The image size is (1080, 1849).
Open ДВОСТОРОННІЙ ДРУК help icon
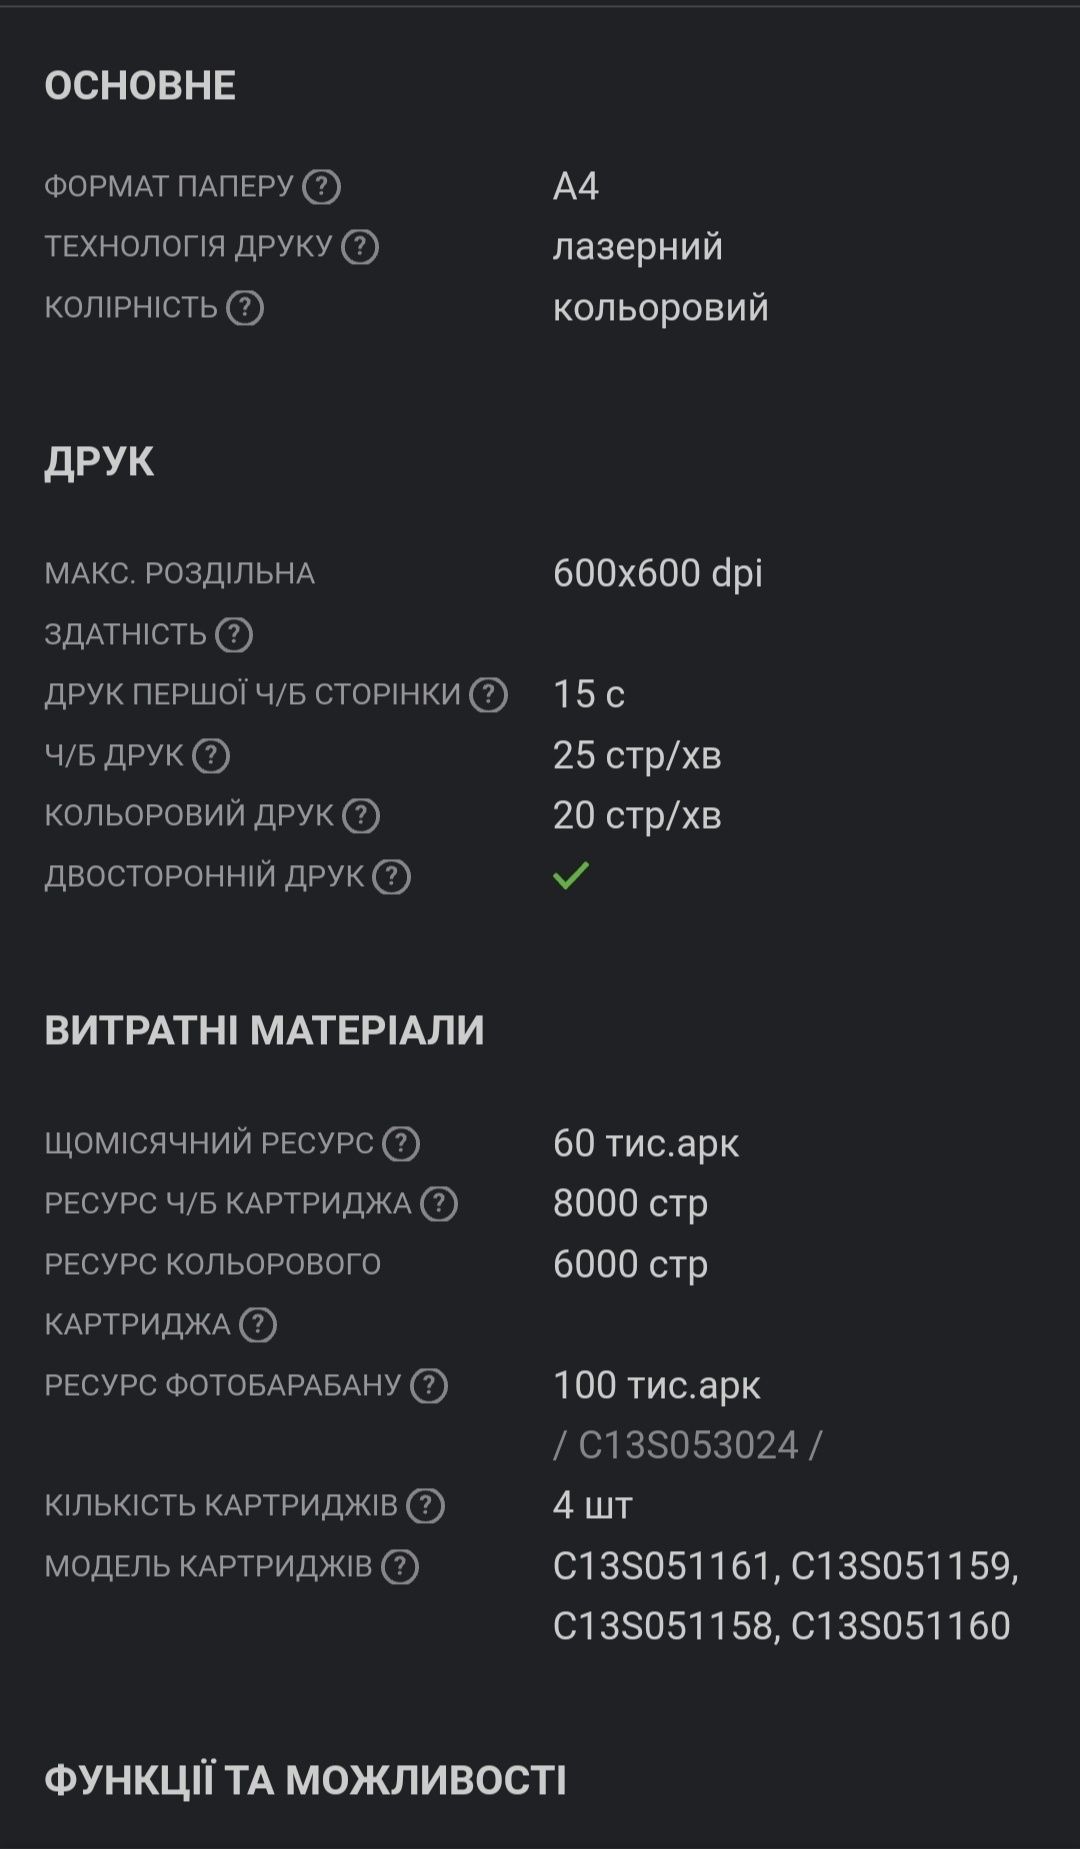[x=392, y=877]
